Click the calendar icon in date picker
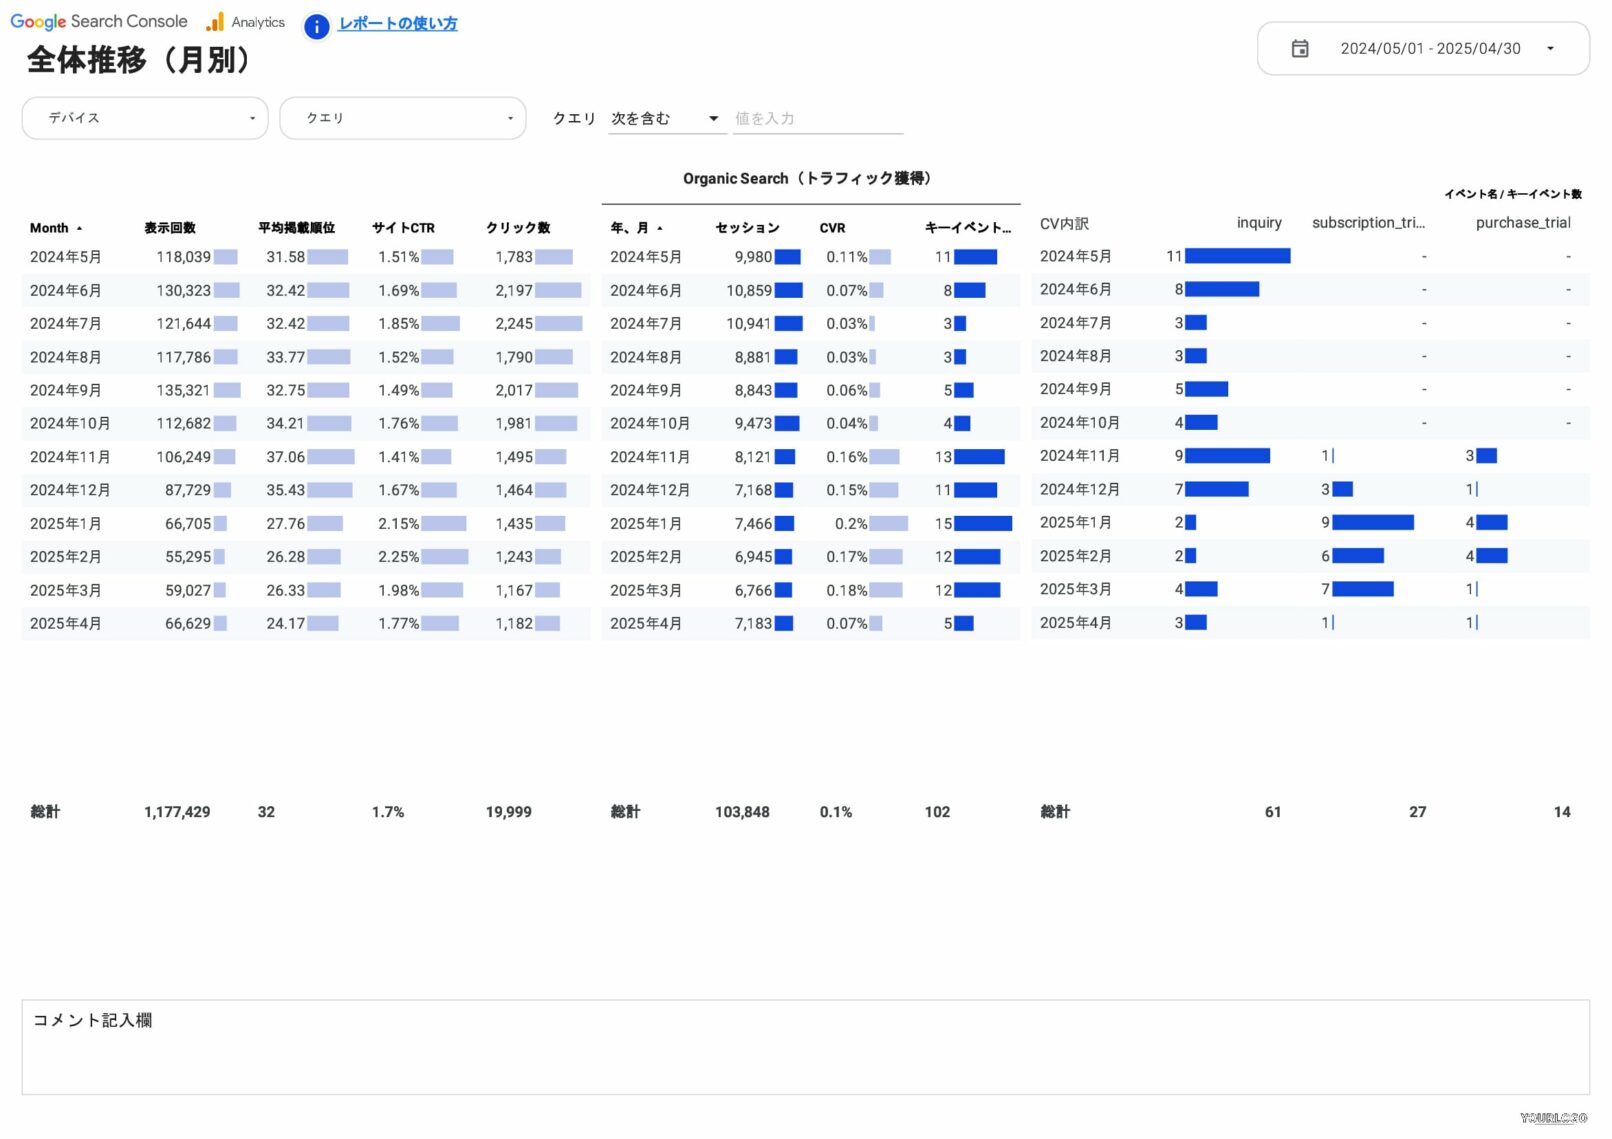 pos(1299,49)
